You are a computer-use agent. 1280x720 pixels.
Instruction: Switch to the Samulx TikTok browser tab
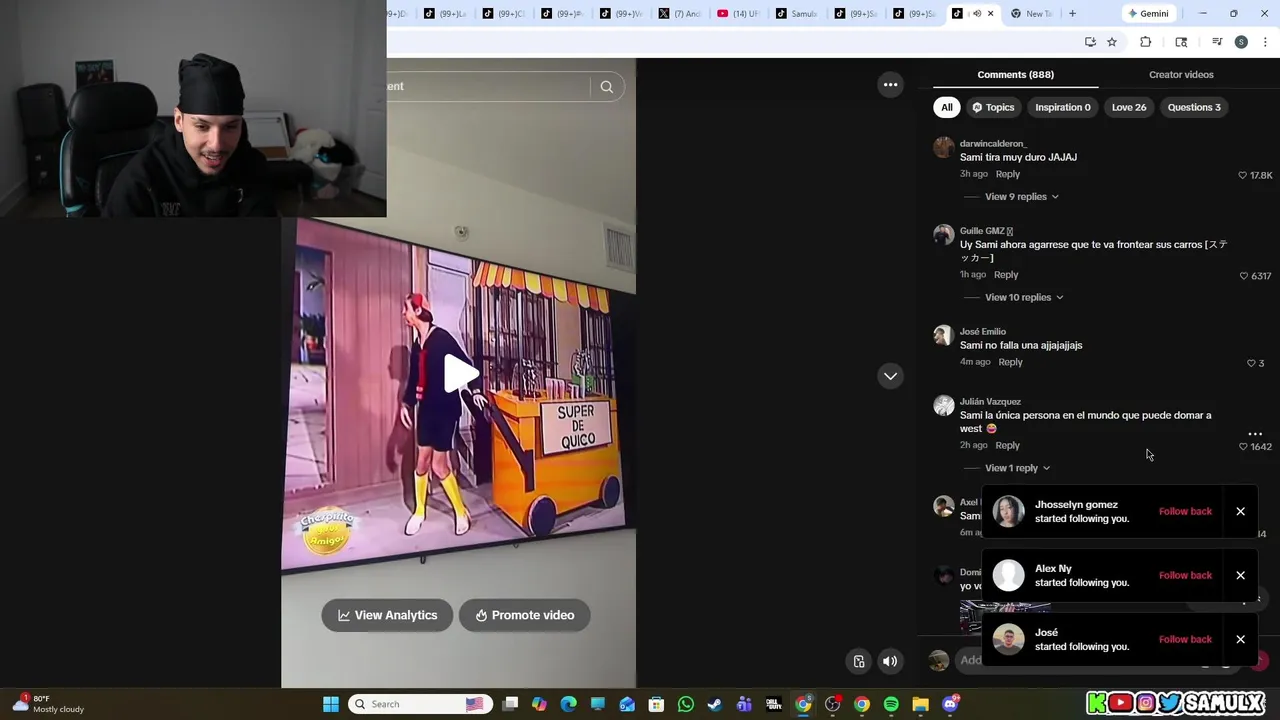pyautogui.click(x=797, y=14)
